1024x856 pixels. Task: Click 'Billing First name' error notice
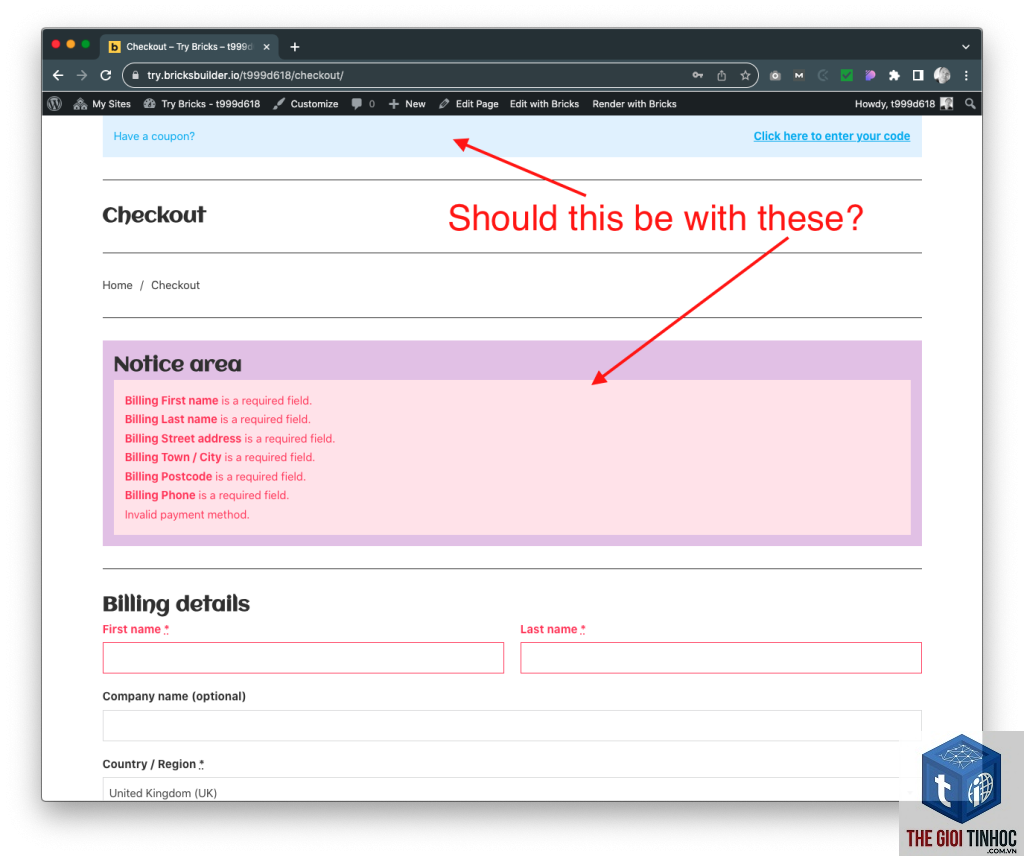click(x=218, y=400)
